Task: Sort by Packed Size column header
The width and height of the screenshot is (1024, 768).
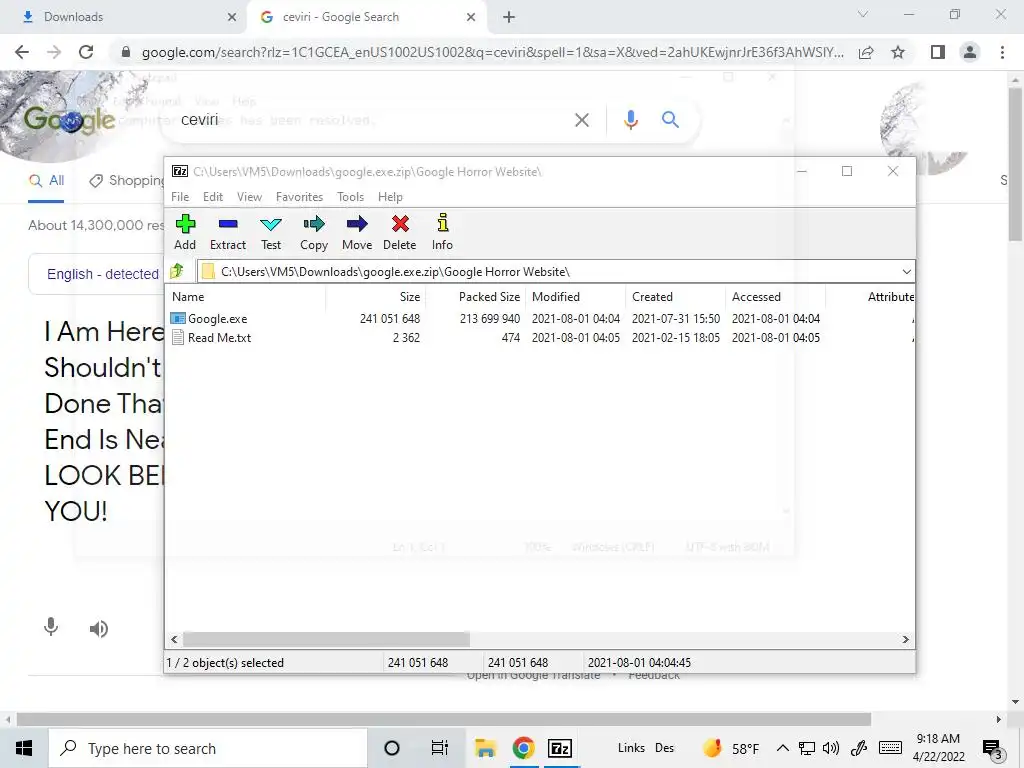Action: [475, 296]
